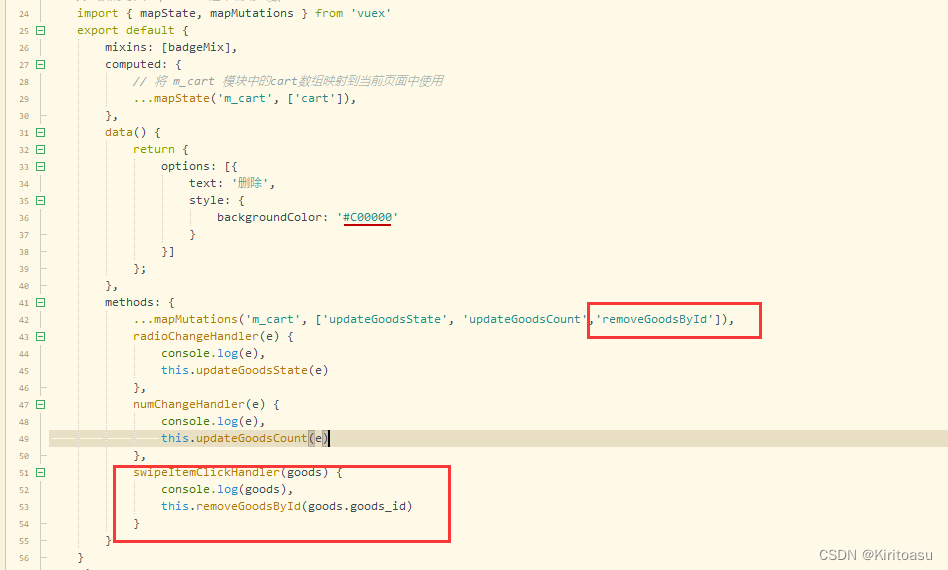
Task: Click console.log(goods) on line 52
Action: (x=224, y=490)
